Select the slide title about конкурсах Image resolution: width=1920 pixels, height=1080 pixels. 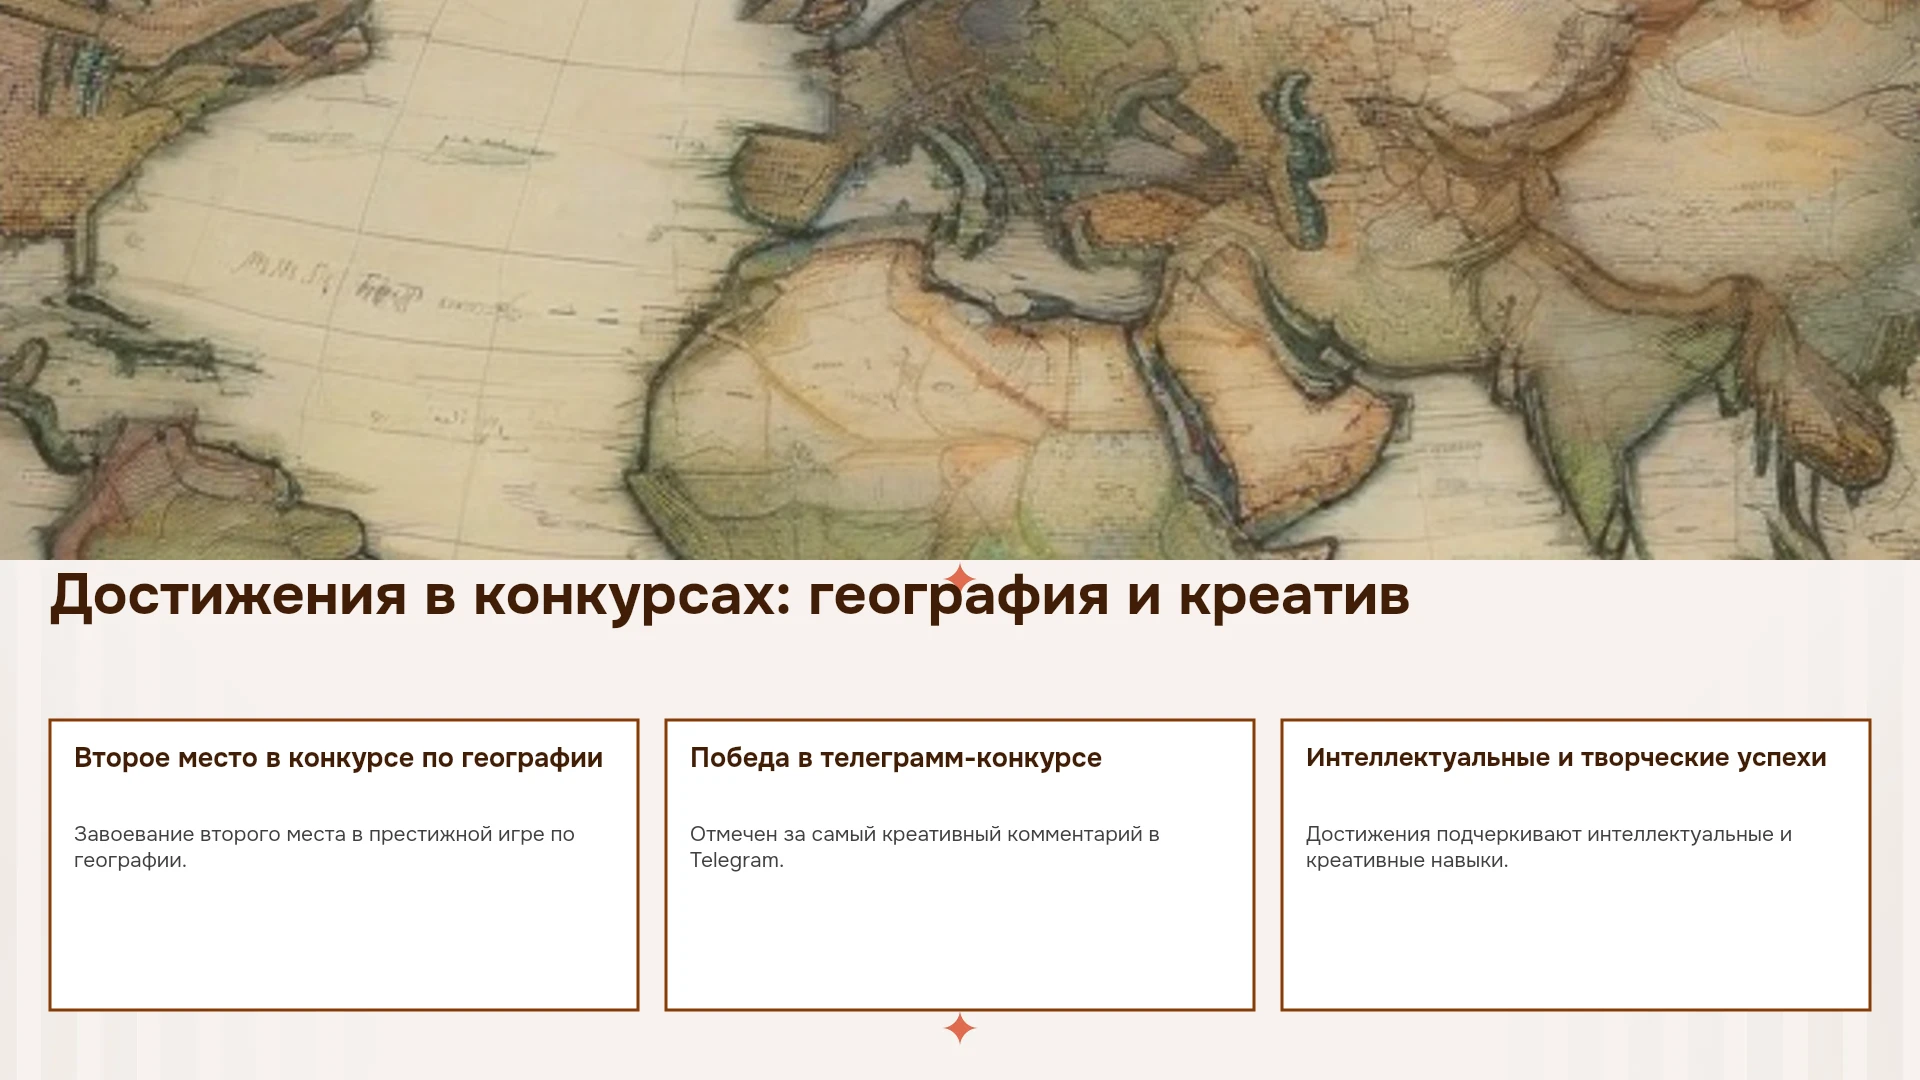tap(730, 596)
